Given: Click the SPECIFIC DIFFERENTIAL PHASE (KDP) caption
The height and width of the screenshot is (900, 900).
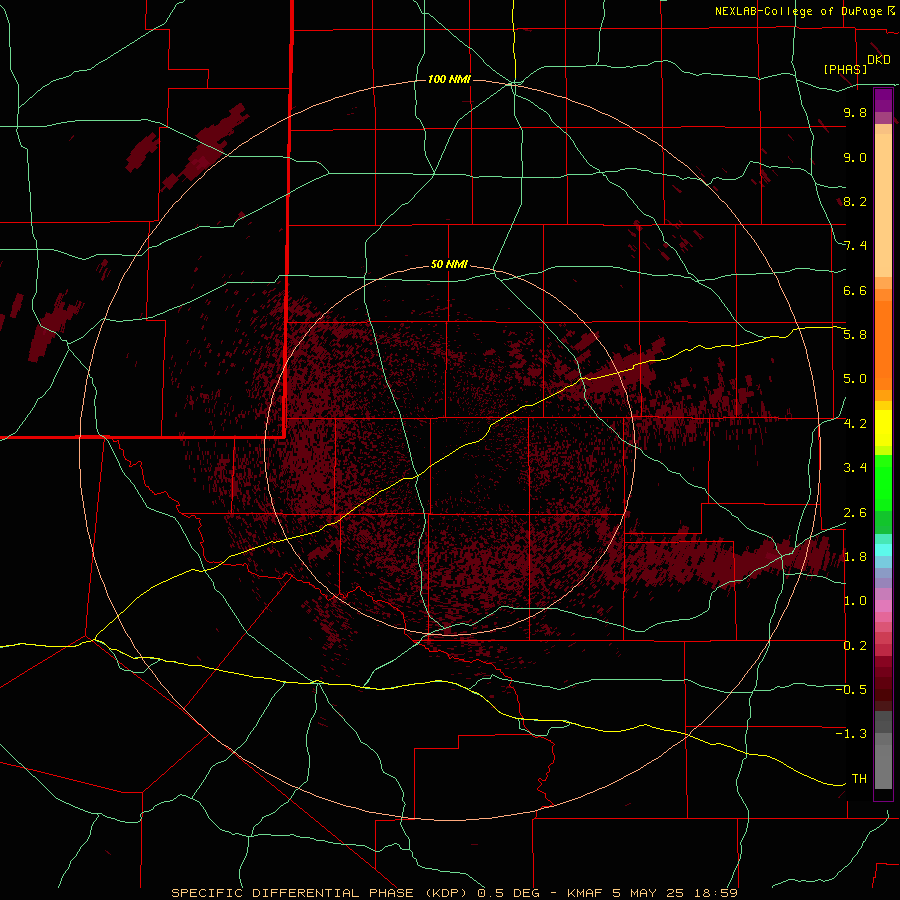Looking at the screenshot, I should coord(319,893).
